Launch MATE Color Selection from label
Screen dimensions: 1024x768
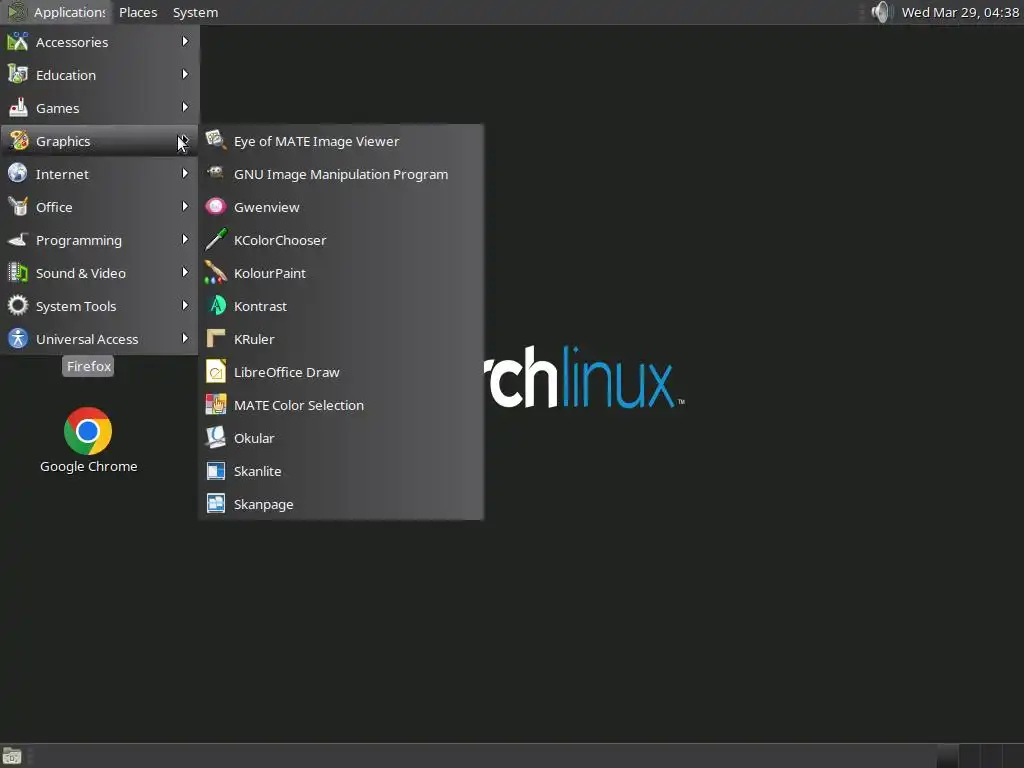point(298,405)
